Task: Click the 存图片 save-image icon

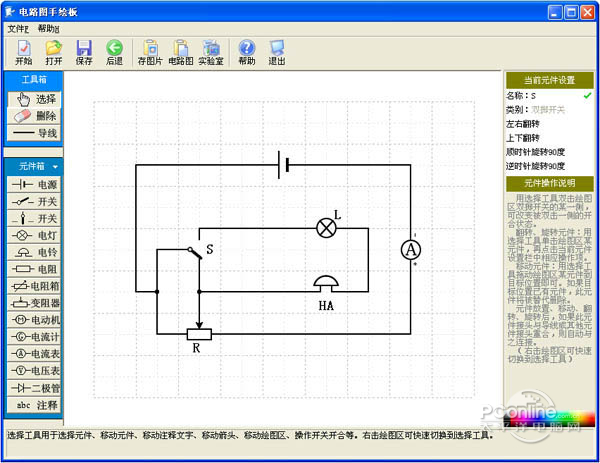Action: tap(149, 52)
